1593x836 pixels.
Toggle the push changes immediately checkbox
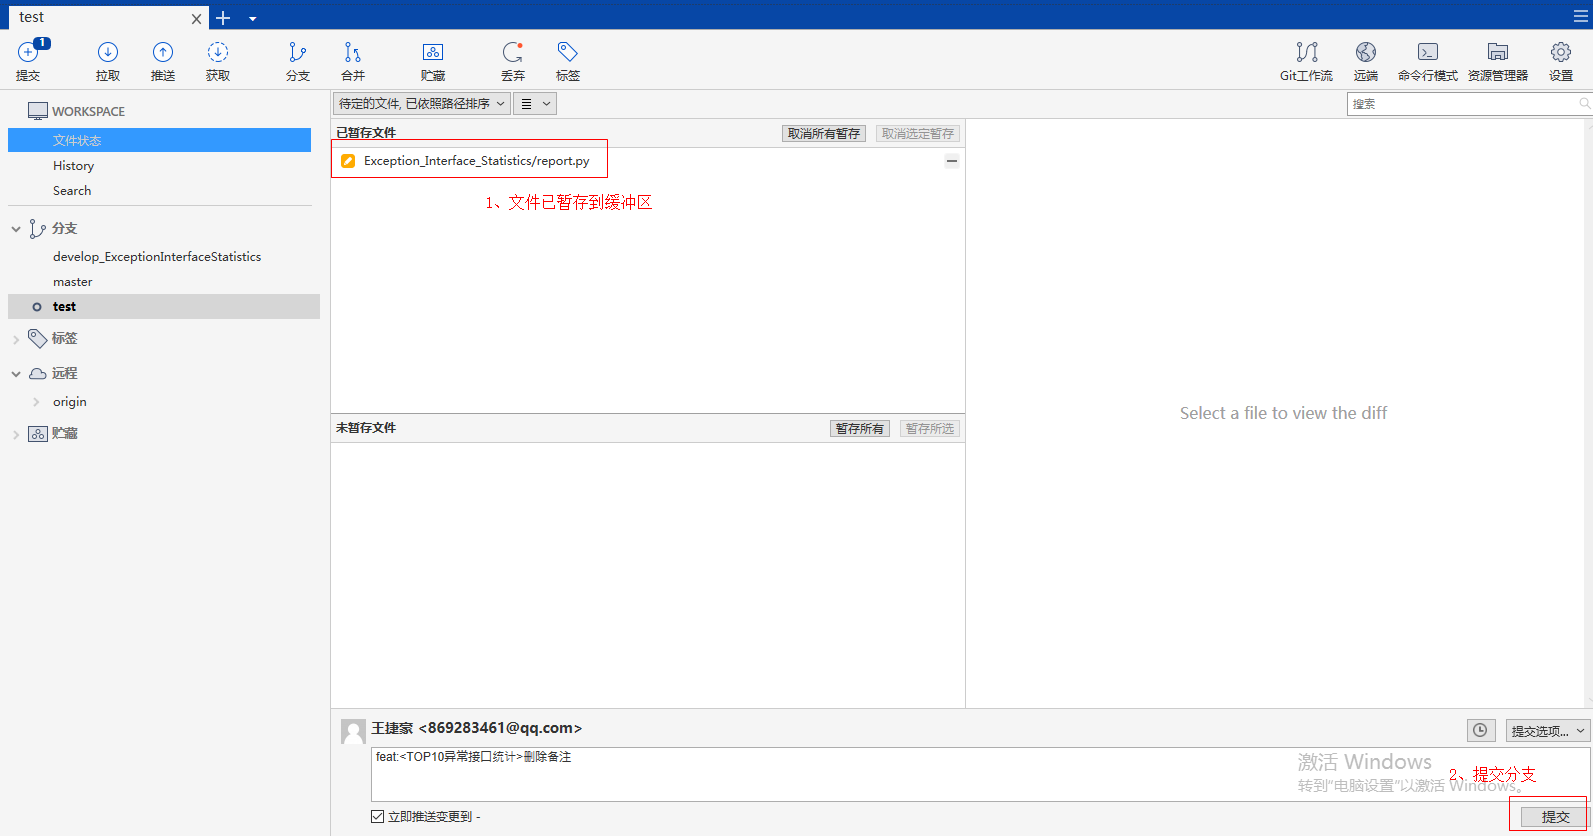(x=377, y=816)
